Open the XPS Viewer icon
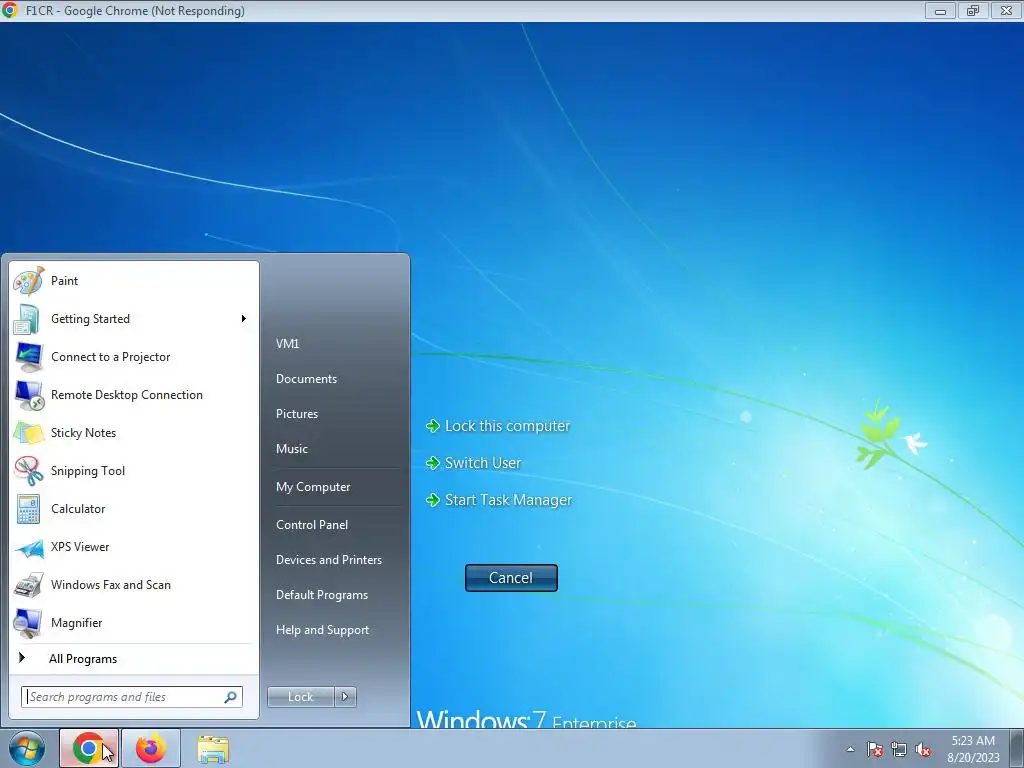This screenshot has height=768, width=1024. click(29, 547)
